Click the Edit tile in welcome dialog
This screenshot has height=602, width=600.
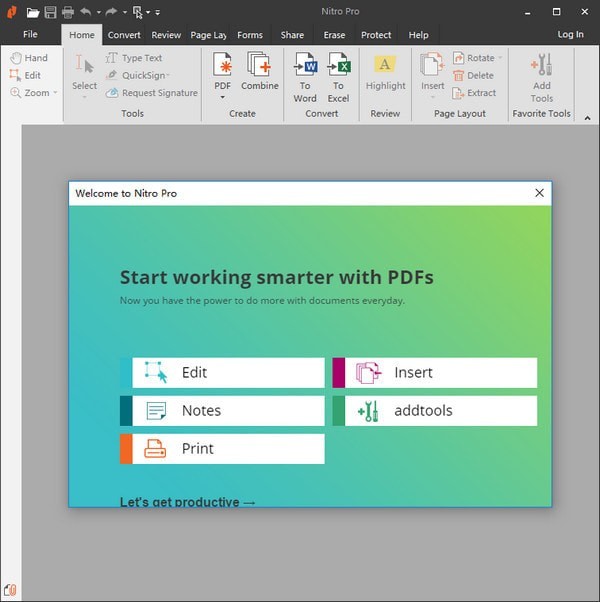(x=222, y=373)
